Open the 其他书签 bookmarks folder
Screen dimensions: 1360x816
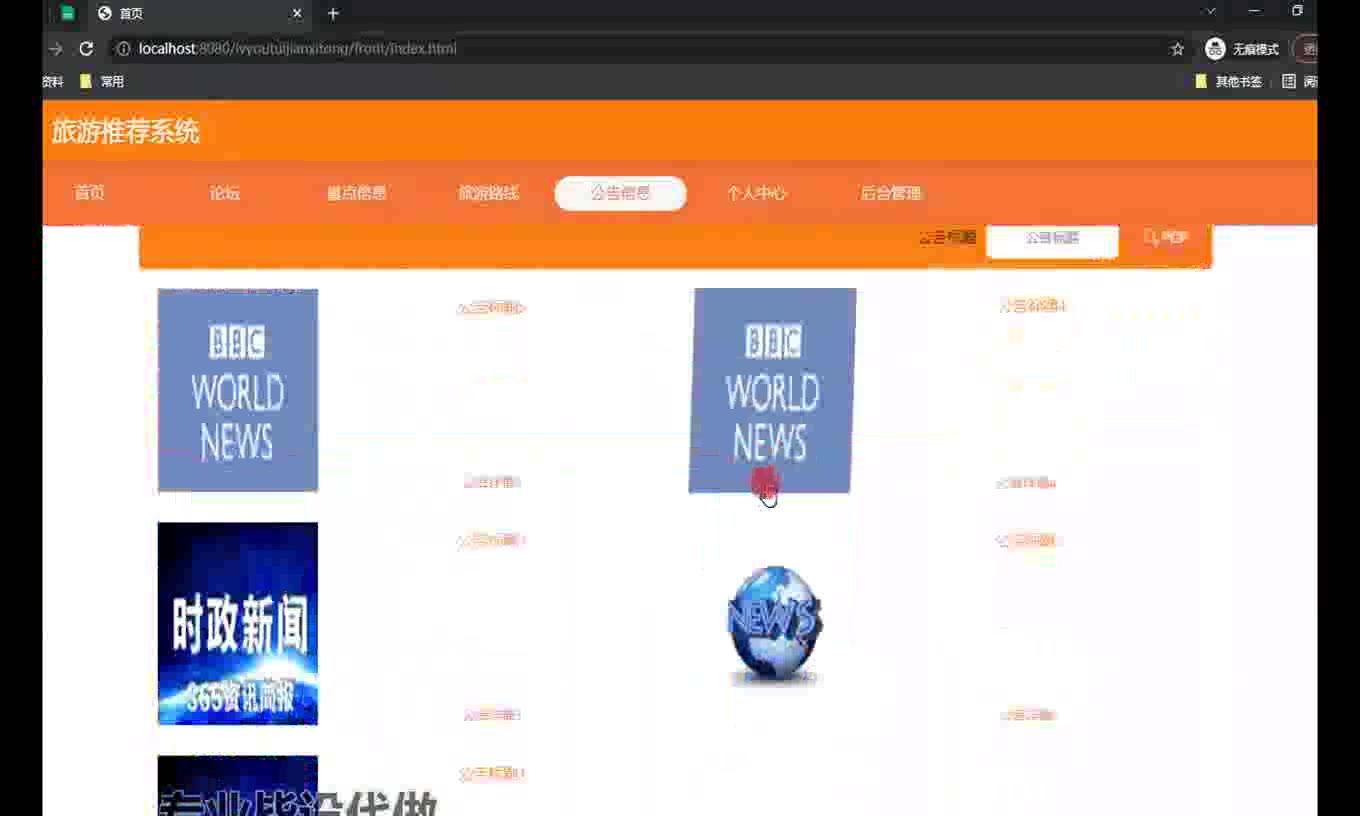coord(1229,82)
